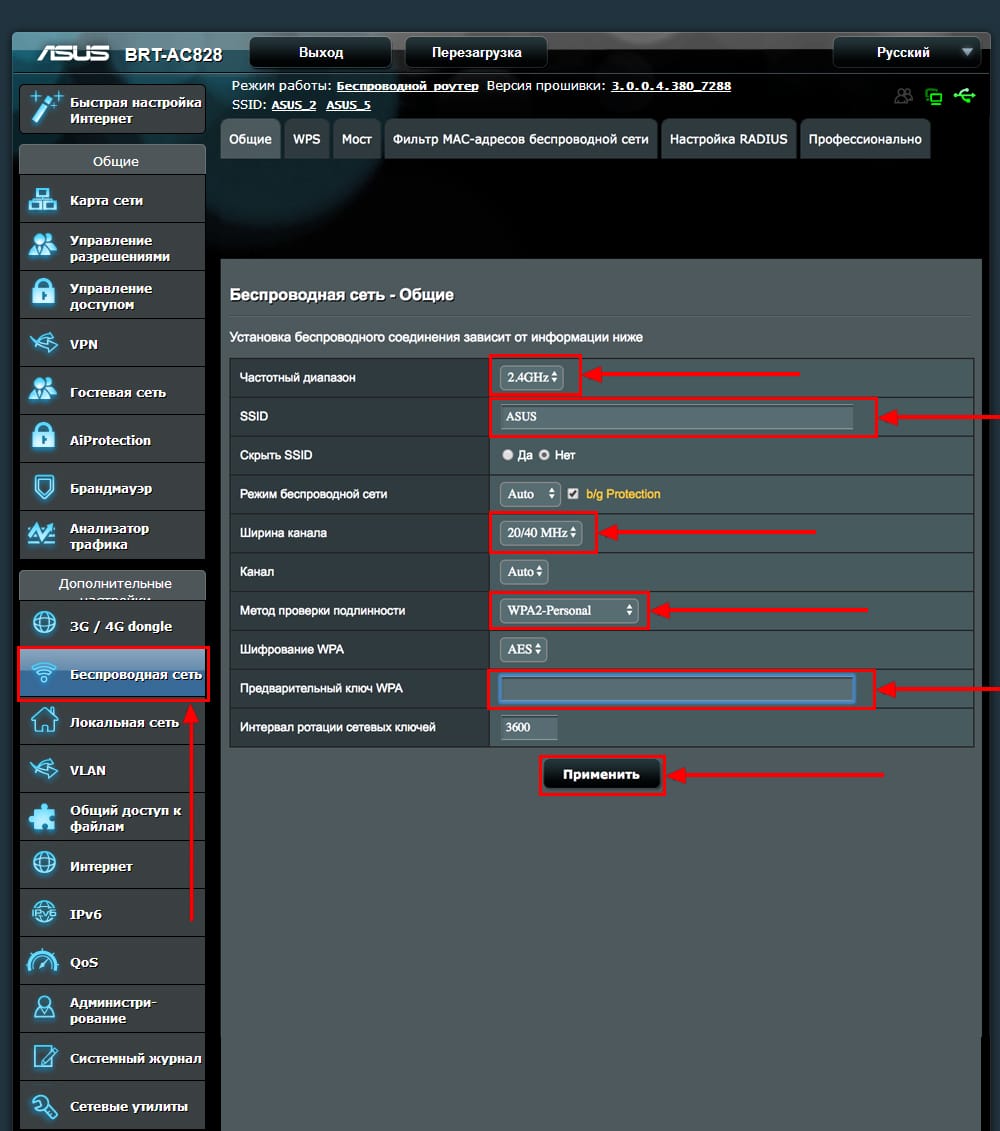Toggle the b/g Protection checkbox

[x=573, y=494]
